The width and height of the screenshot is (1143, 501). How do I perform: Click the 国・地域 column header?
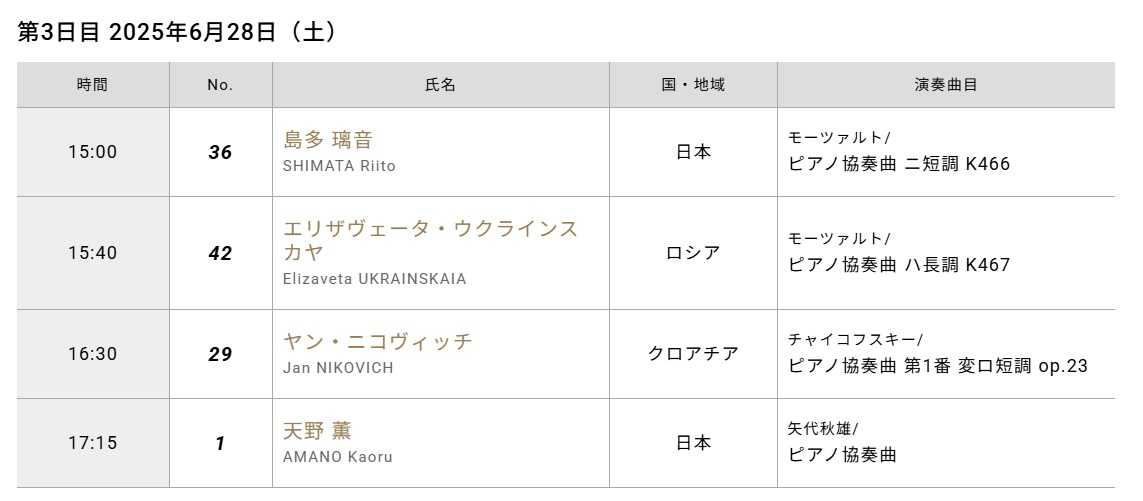[693, 85]
